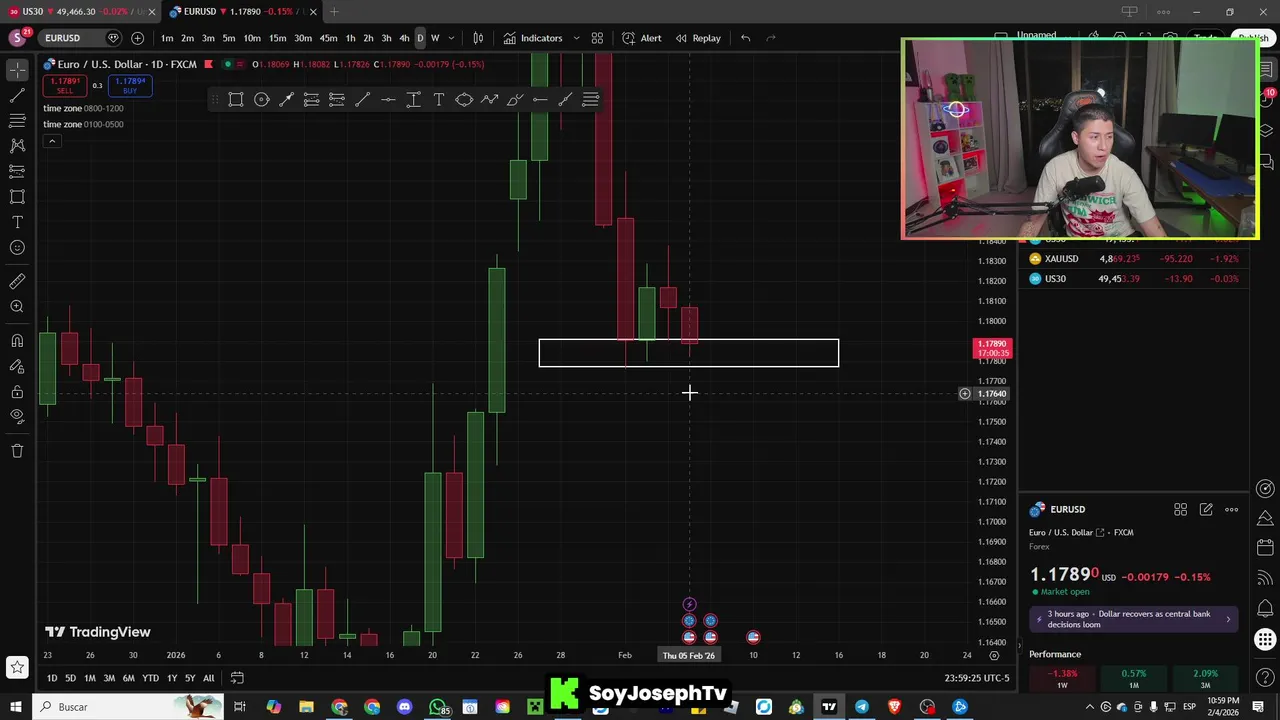1280x720 pixels.
Task: Open timezone menu showing UTC-5
Action: tap(977, 678)
